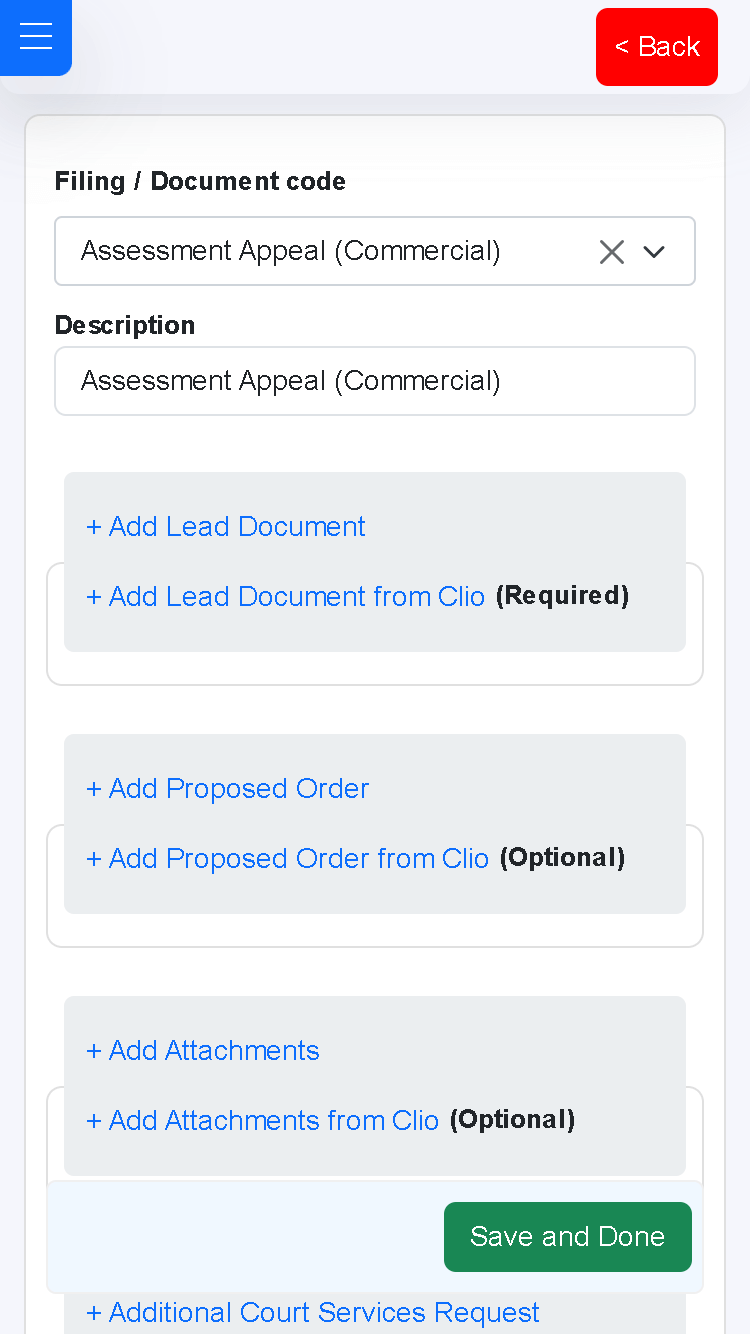
Task: Click + Add Proposed Order
Action: pos(227,789)
